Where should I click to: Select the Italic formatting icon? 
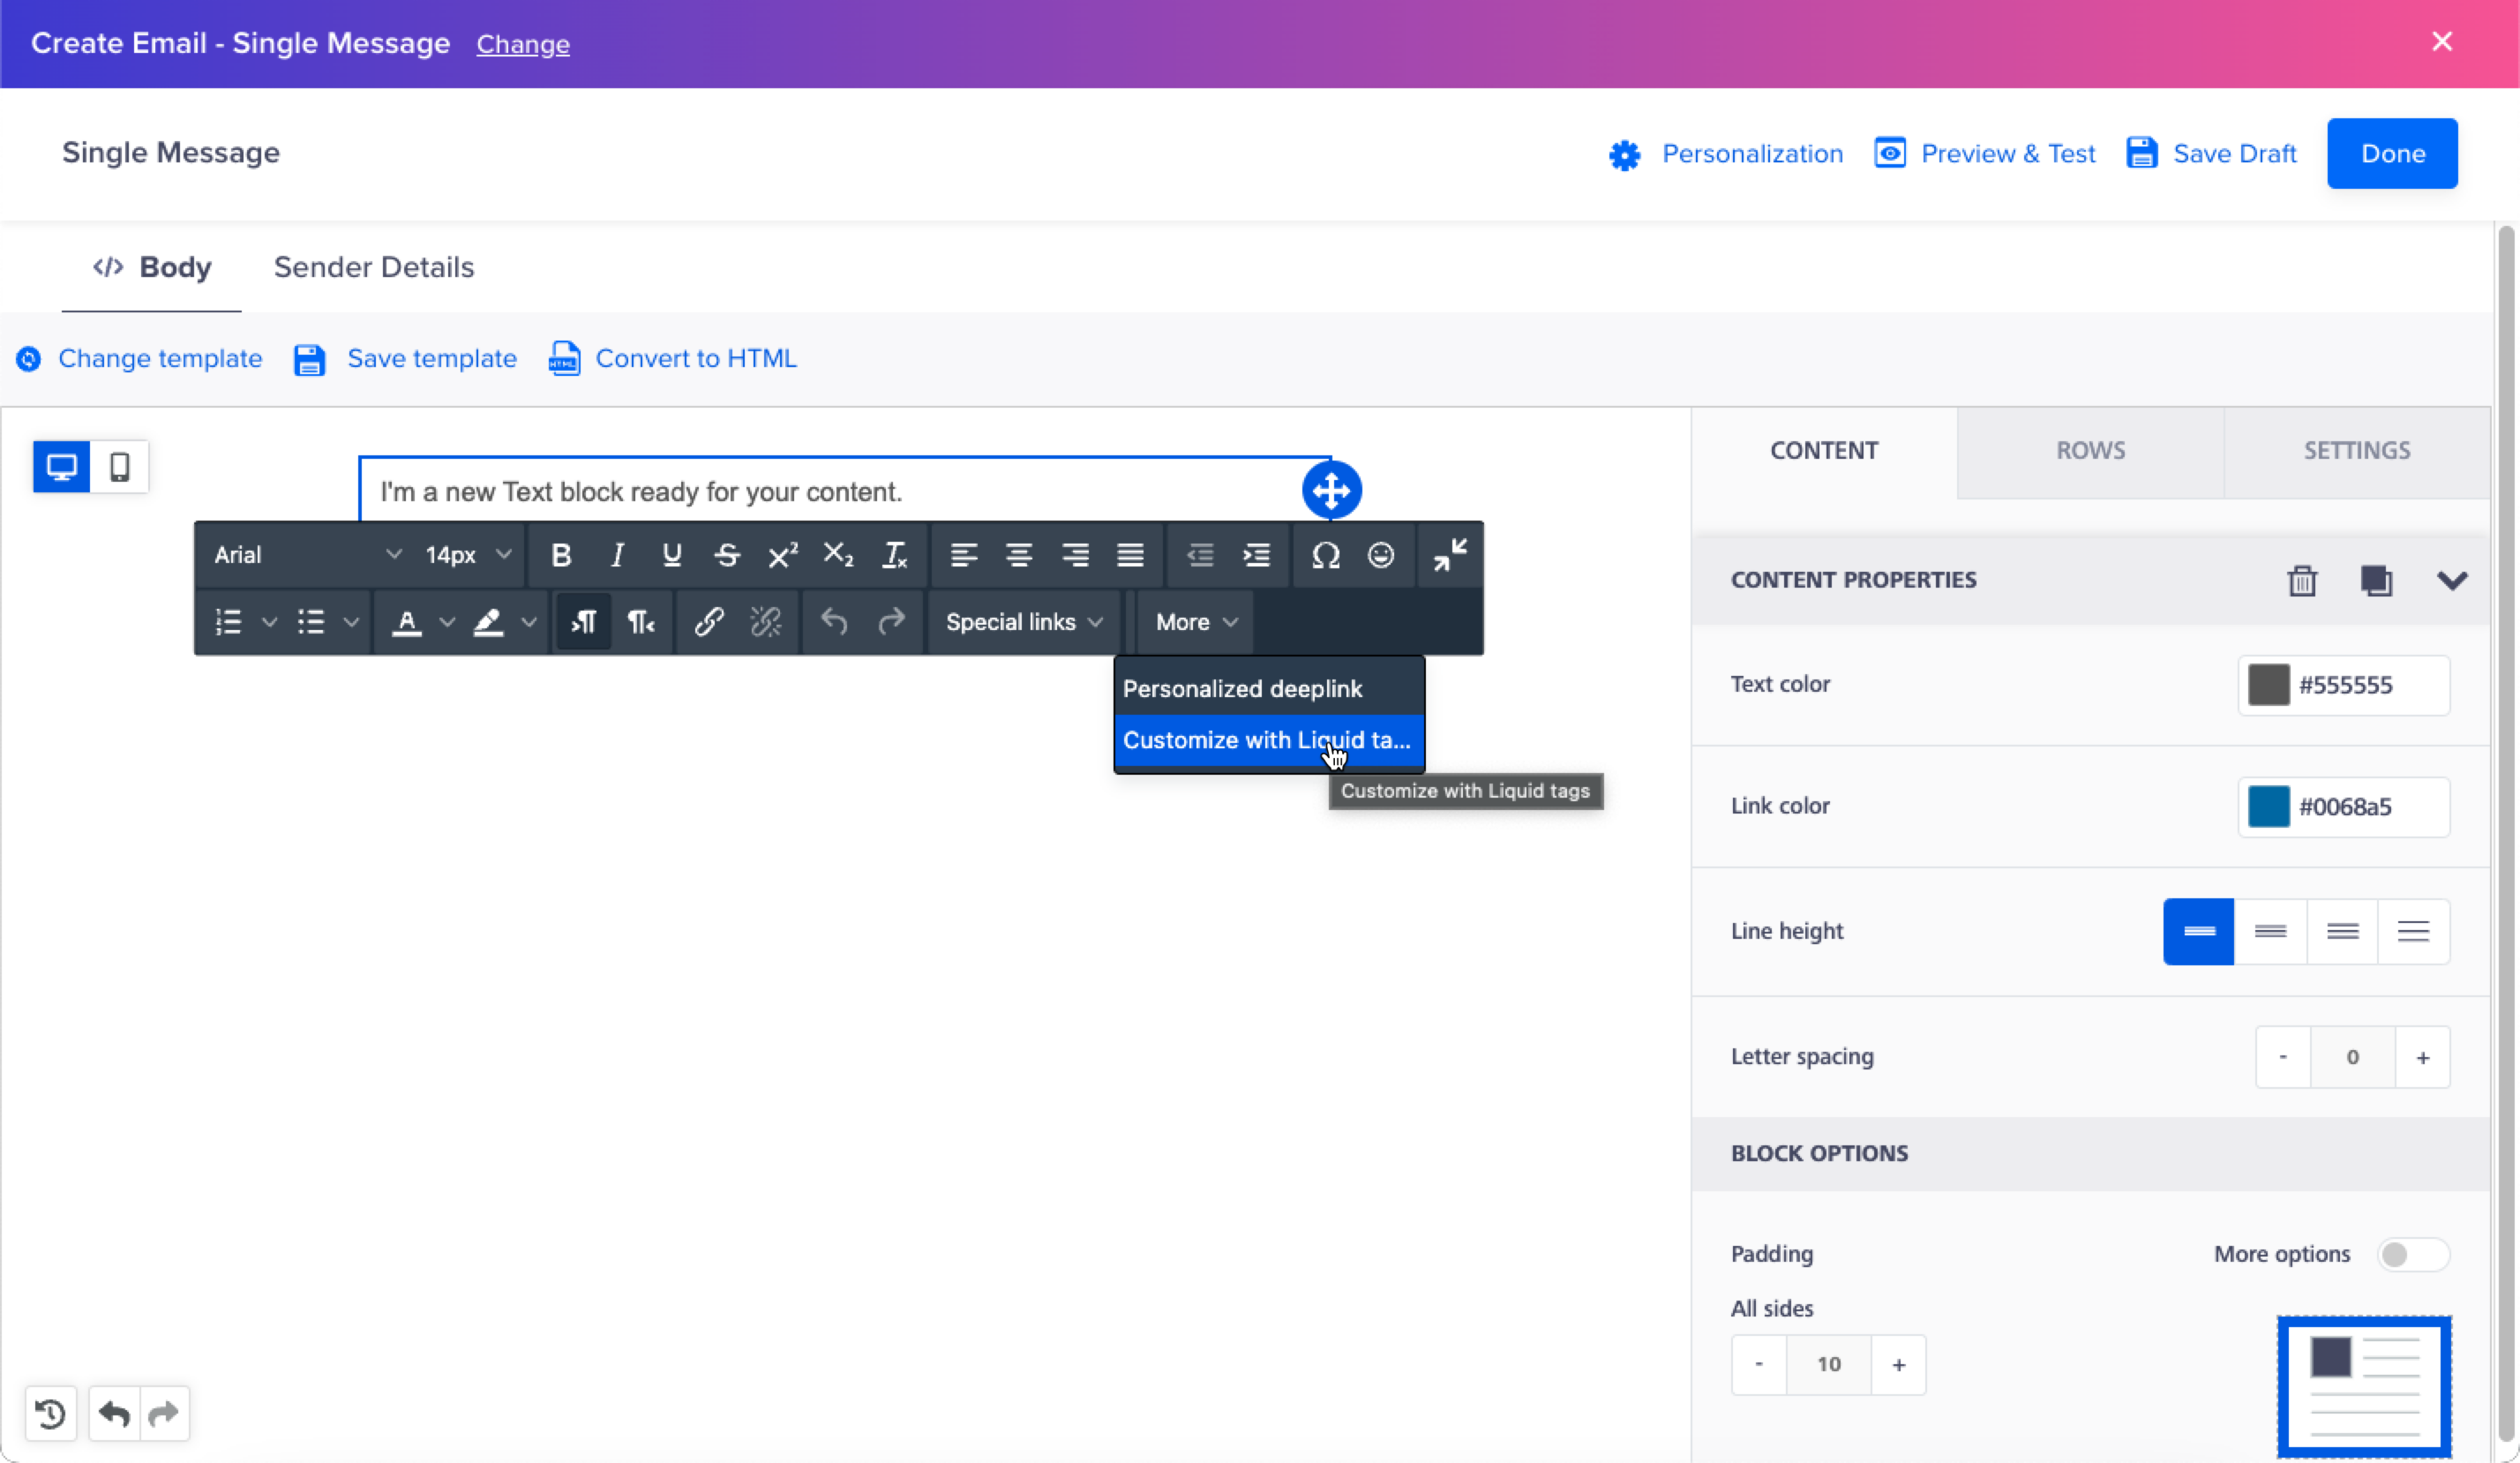coord(617,554)
